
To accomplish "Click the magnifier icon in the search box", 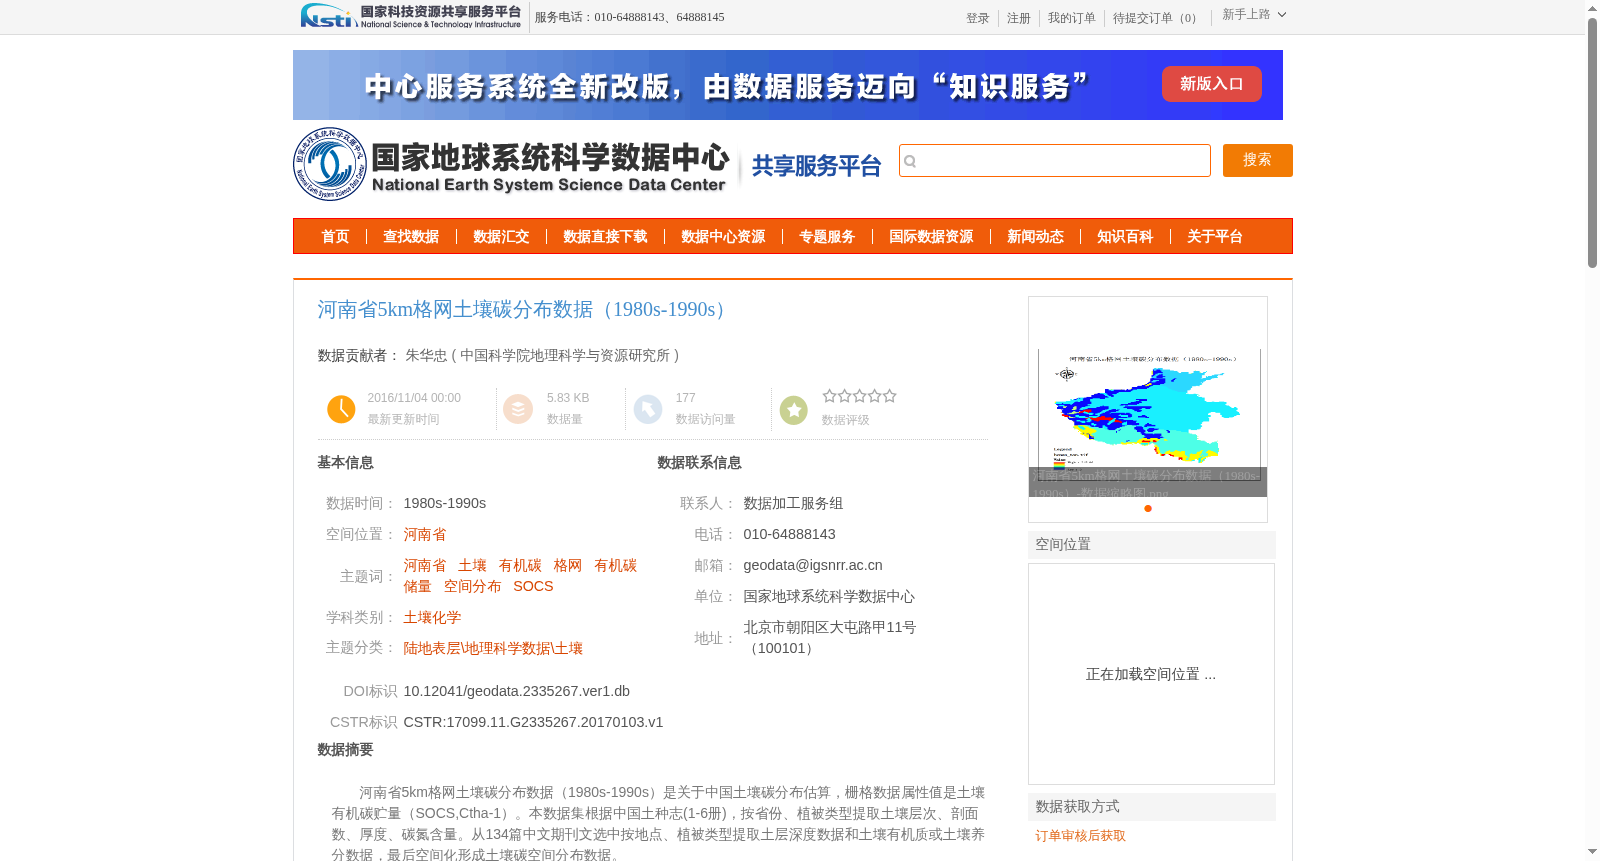I will pos(910,161).
